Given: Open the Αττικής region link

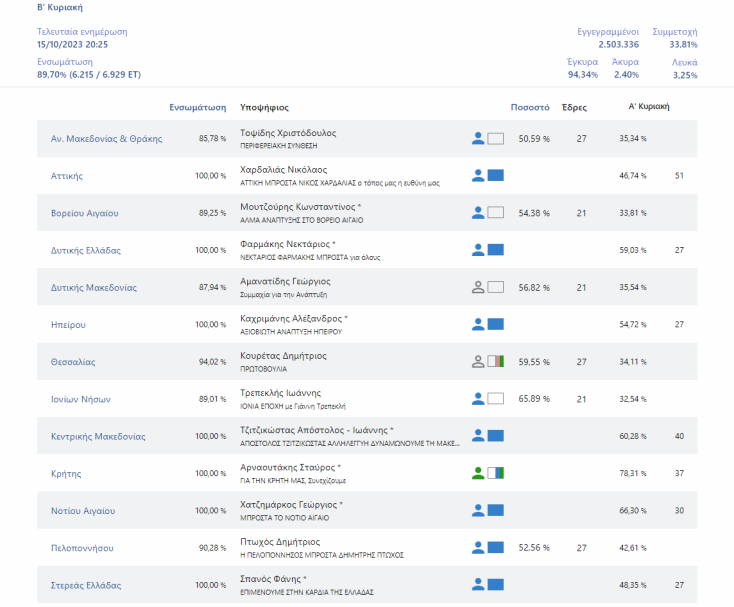Looking at the screenshot, I should coord(66,176).
